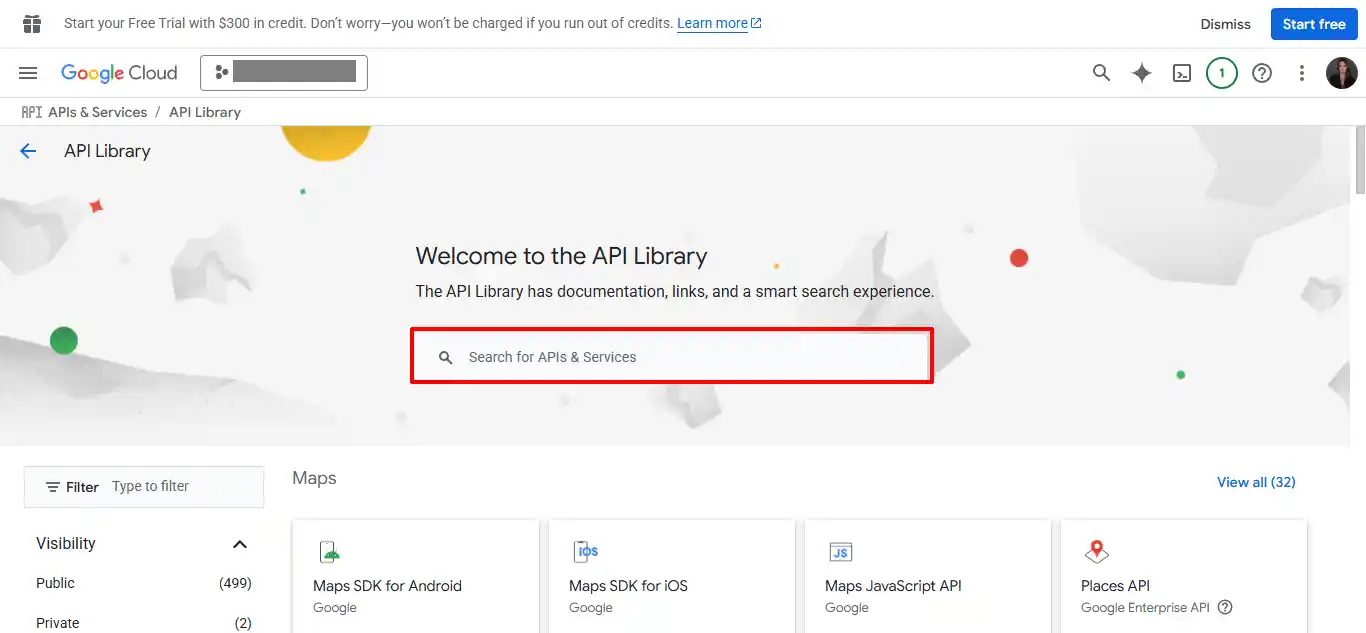
Task: Open the Maps SDK for iOS card
Action: 671,576
